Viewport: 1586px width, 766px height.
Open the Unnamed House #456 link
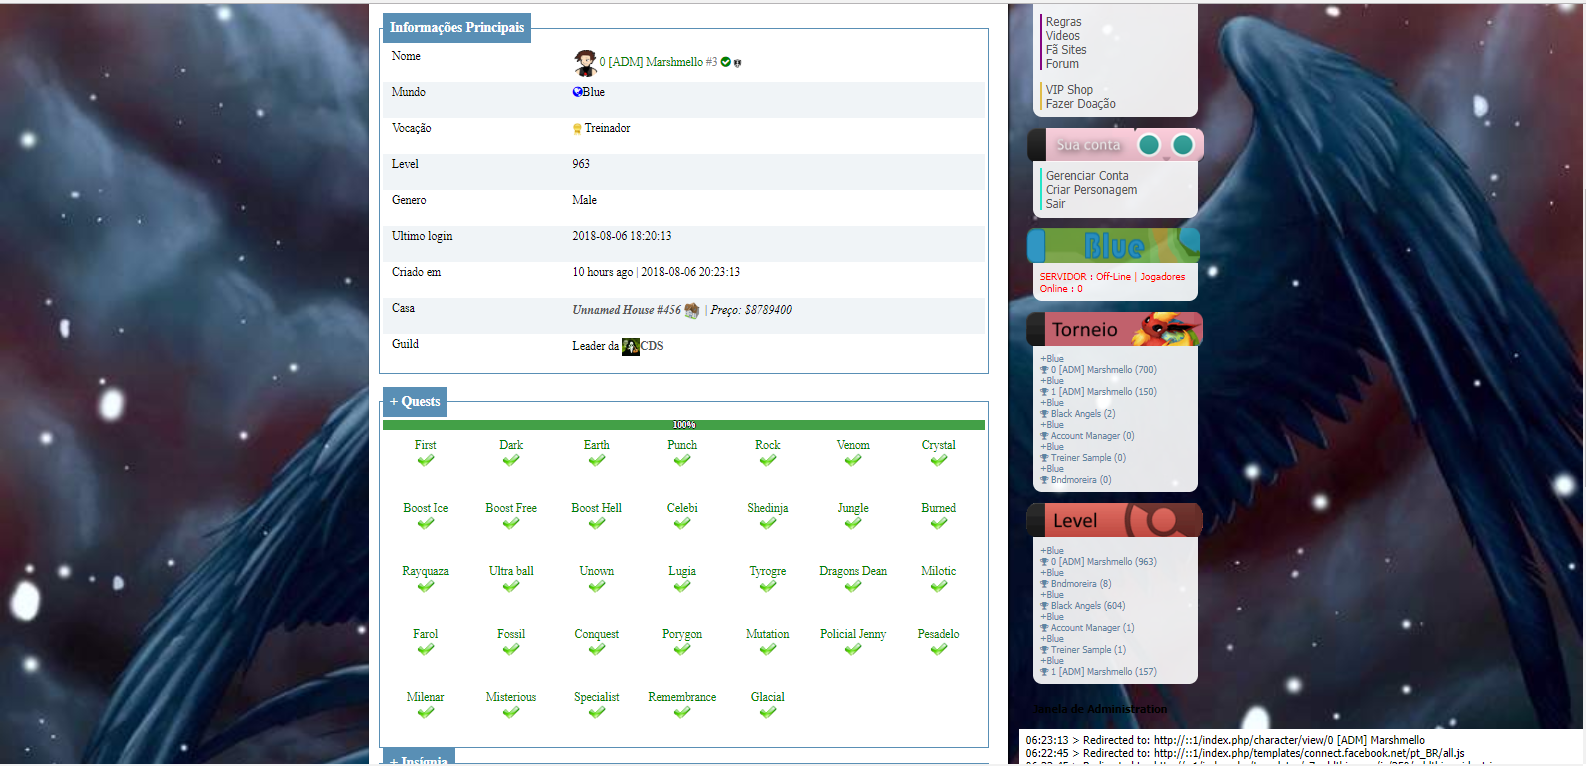pyautogui.click(x=626, y=310)
